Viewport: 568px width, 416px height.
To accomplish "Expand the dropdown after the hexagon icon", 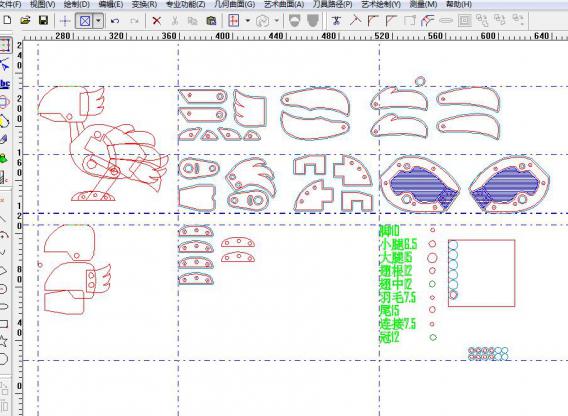I will click(x=277, y=21).
